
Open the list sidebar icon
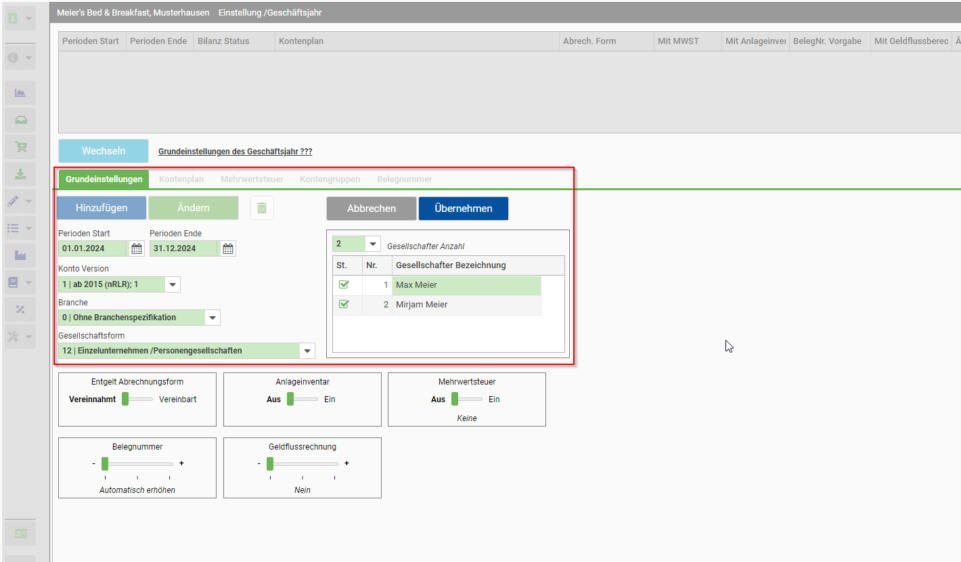[13, 228]
